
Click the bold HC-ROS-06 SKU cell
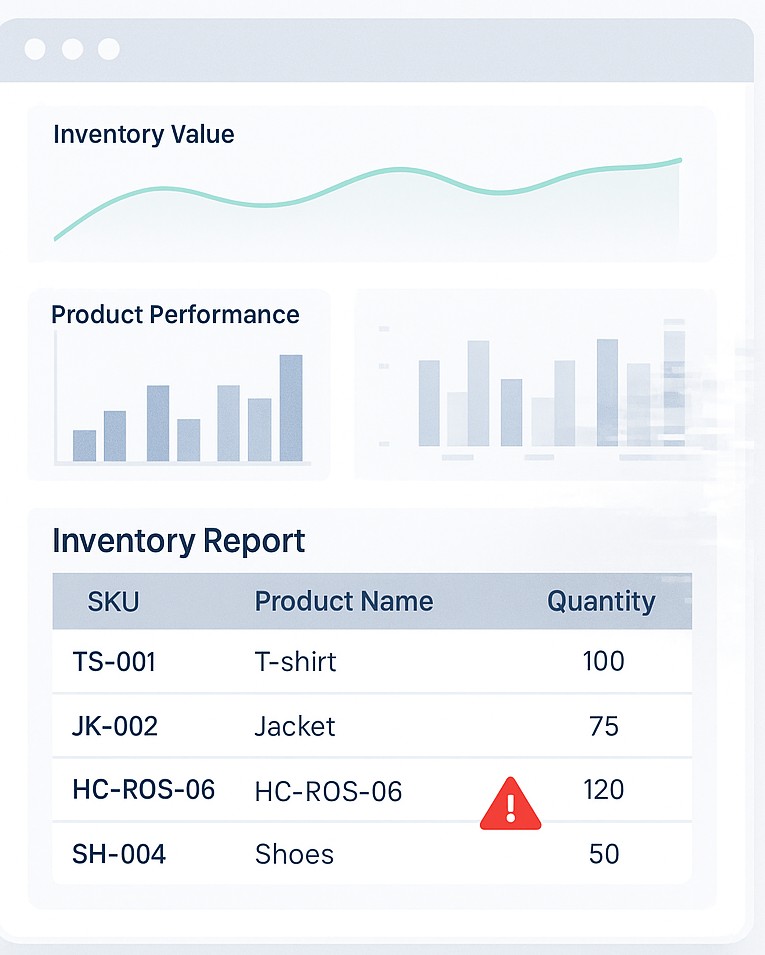coord(144,790)
